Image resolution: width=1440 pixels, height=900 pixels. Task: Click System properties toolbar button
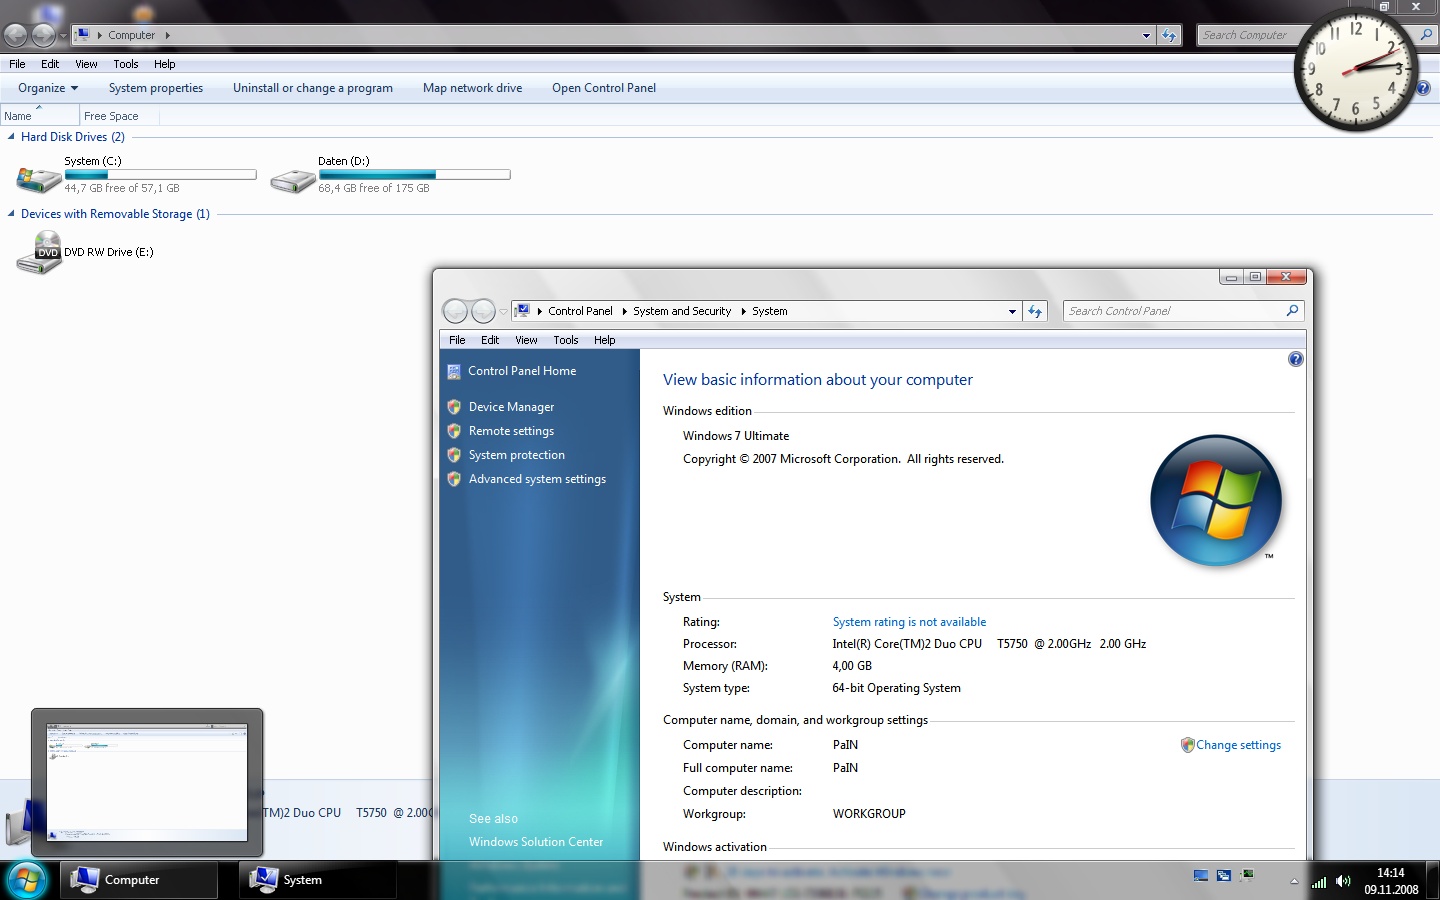coord(156,88)
